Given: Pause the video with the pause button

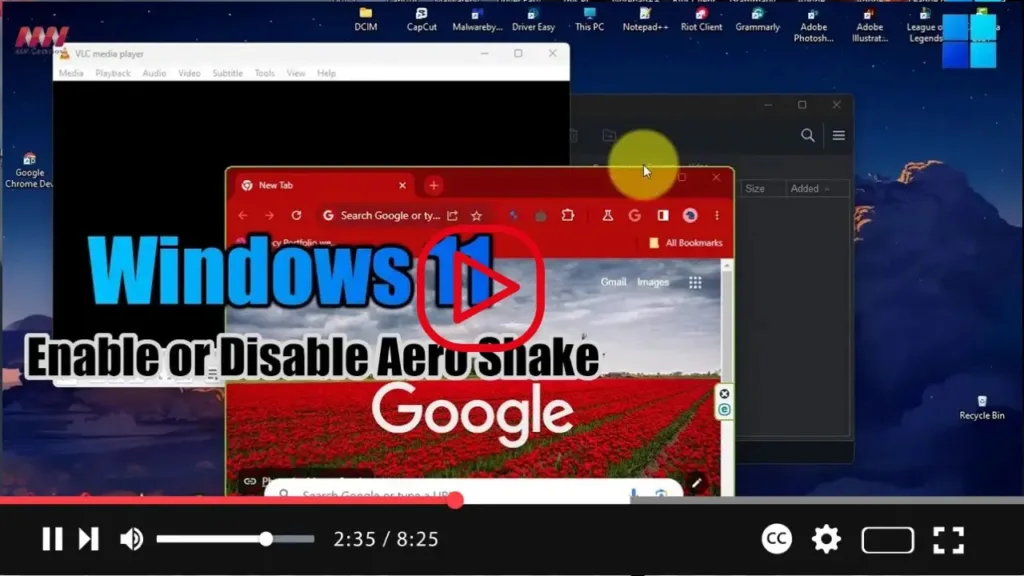Looking at the screenshot, I should pyautogui.click(x=52, y=539).
